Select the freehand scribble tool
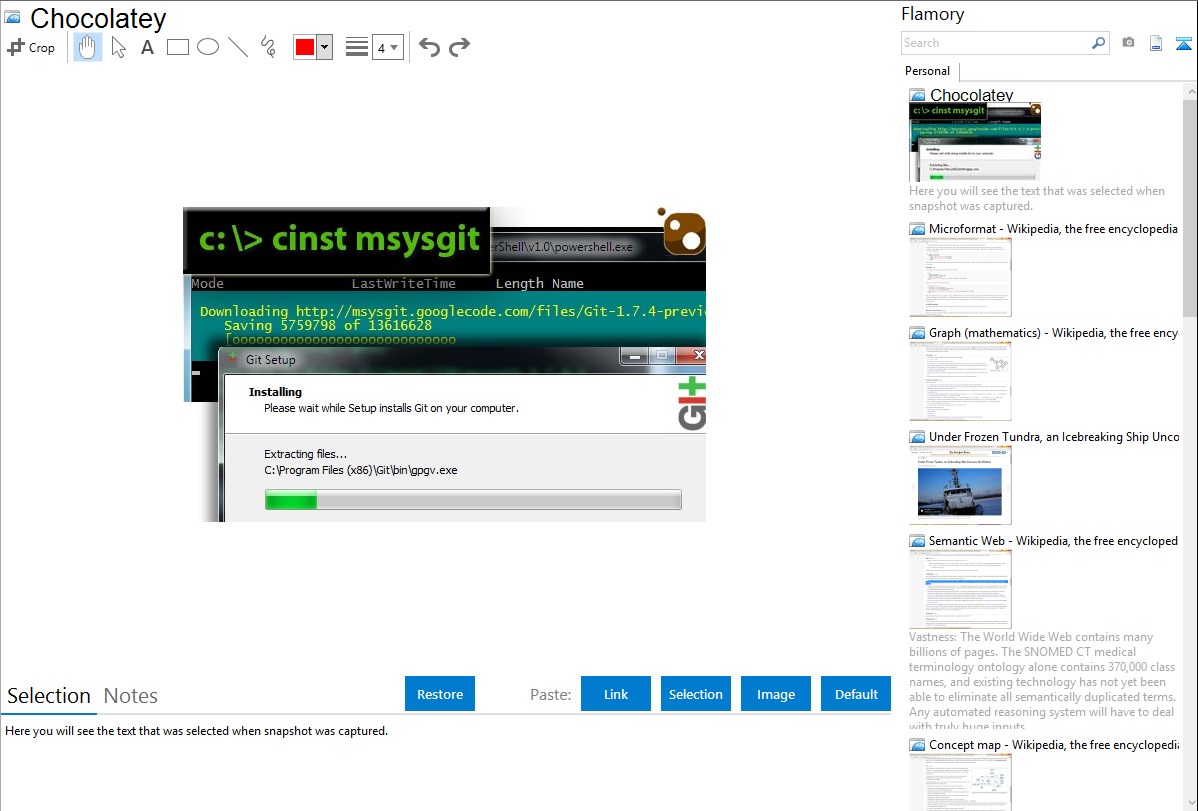This screenshot has height=811, width=1198. click(268, 47)
